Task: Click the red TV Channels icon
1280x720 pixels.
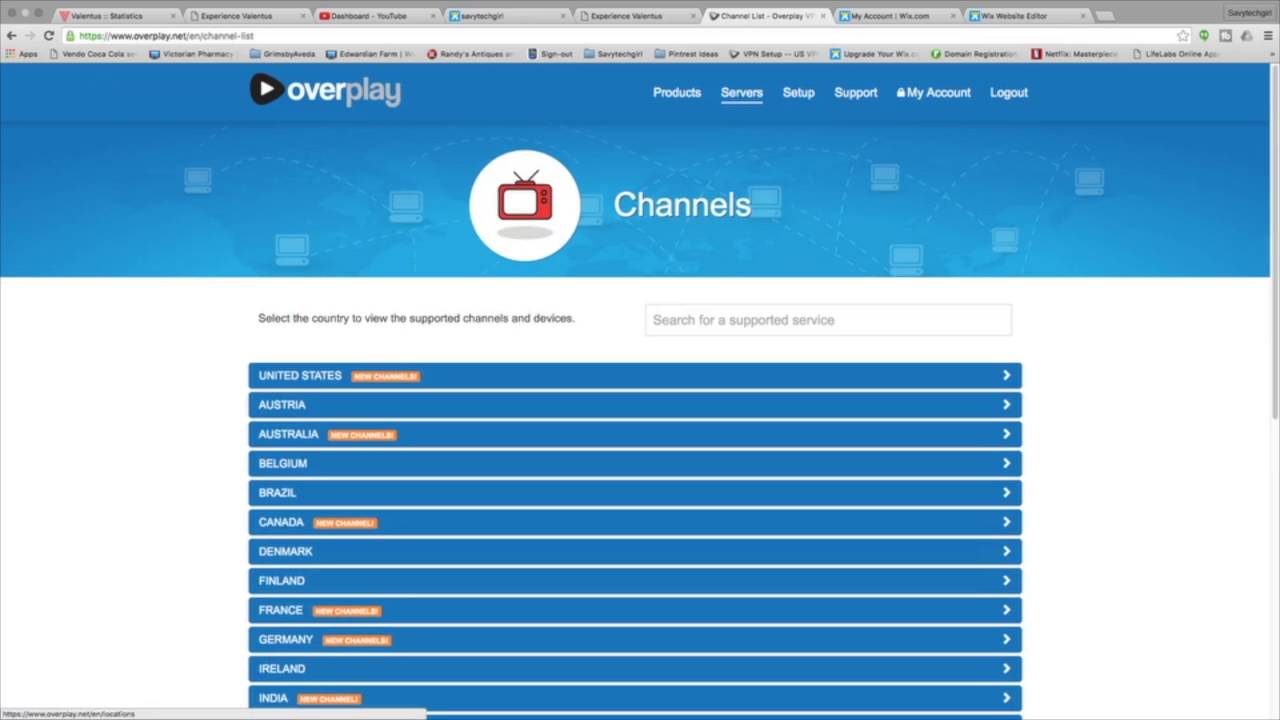Action: (x=525, y=205)
